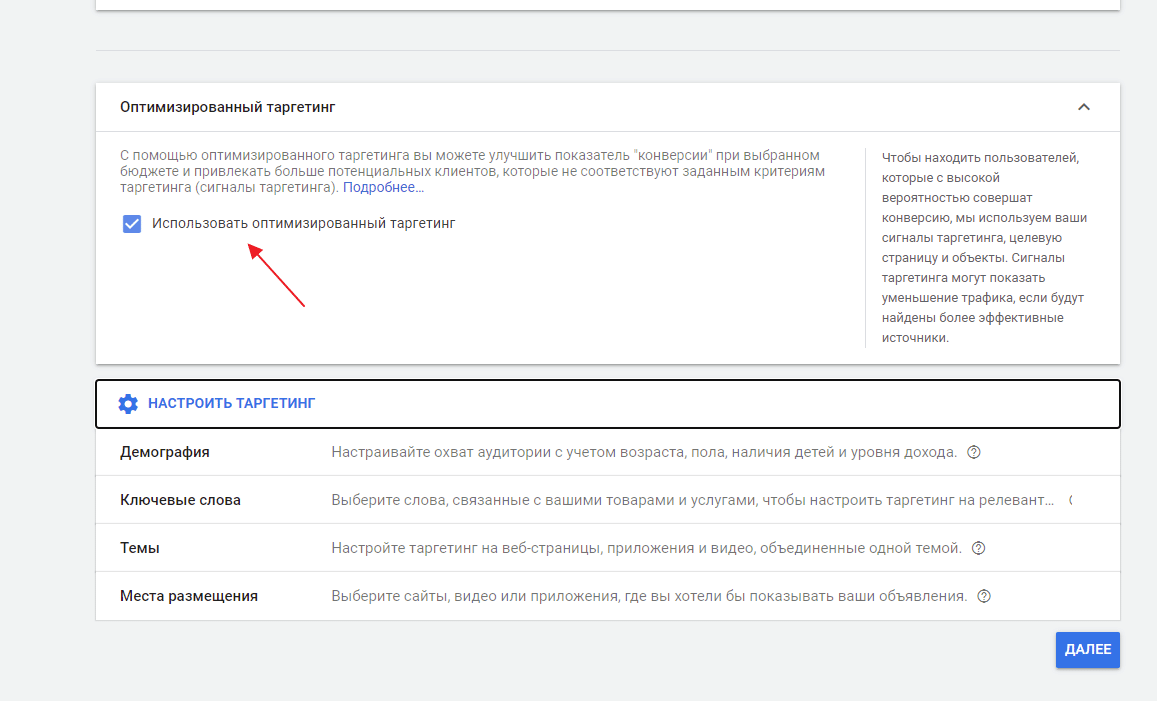Click the gear icon beside Настроить таргетинг

(x=128, y=403)
